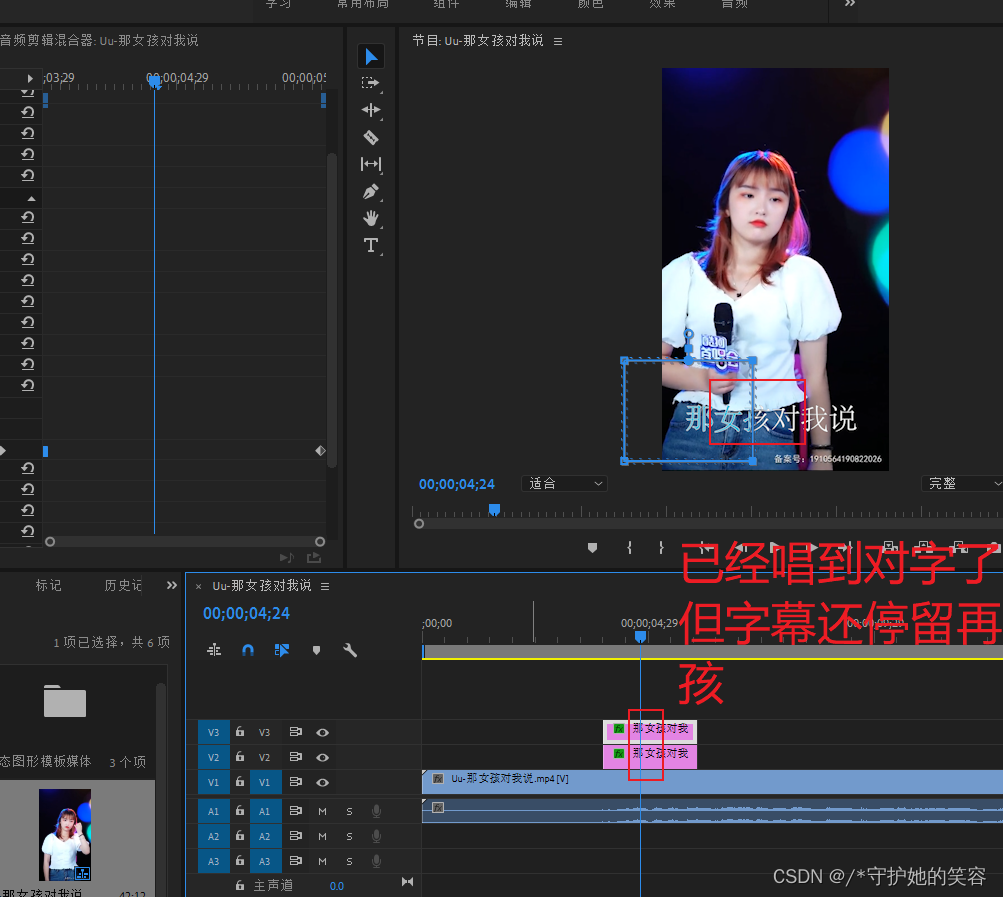Viewport: 1003px width, 897px height.
Task: Add a marker from timeline toolbar
Action: coord(316,650)
